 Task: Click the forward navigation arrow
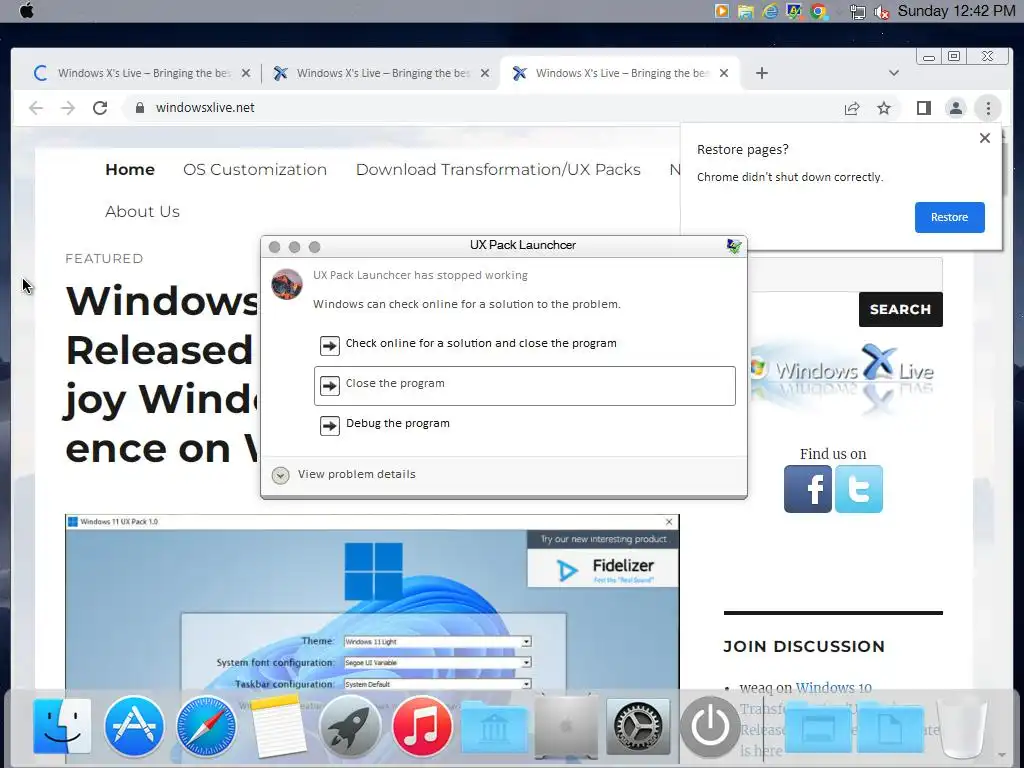coord(68,108)
